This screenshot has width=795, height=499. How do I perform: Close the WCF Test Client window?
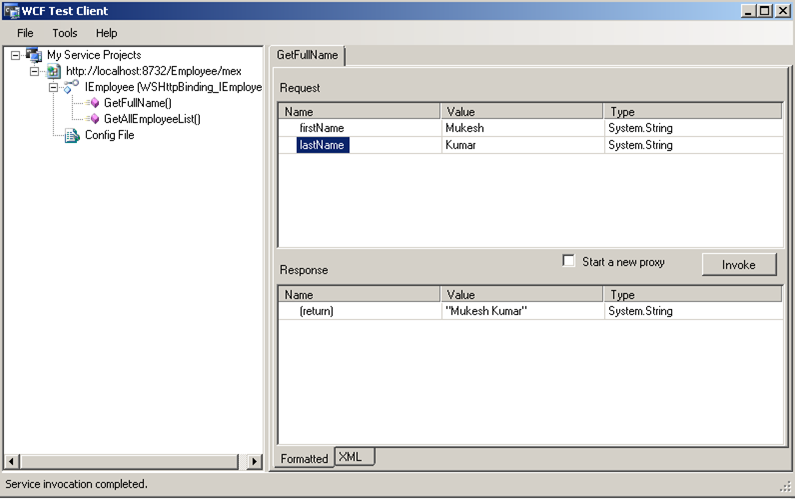pyautogui.click(x=783, y=11)
